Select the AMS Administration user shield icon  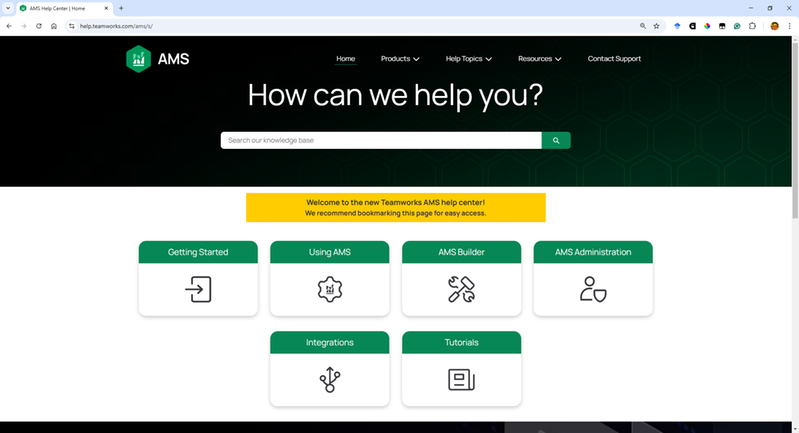pyautogui.click(x=593, y=289)
